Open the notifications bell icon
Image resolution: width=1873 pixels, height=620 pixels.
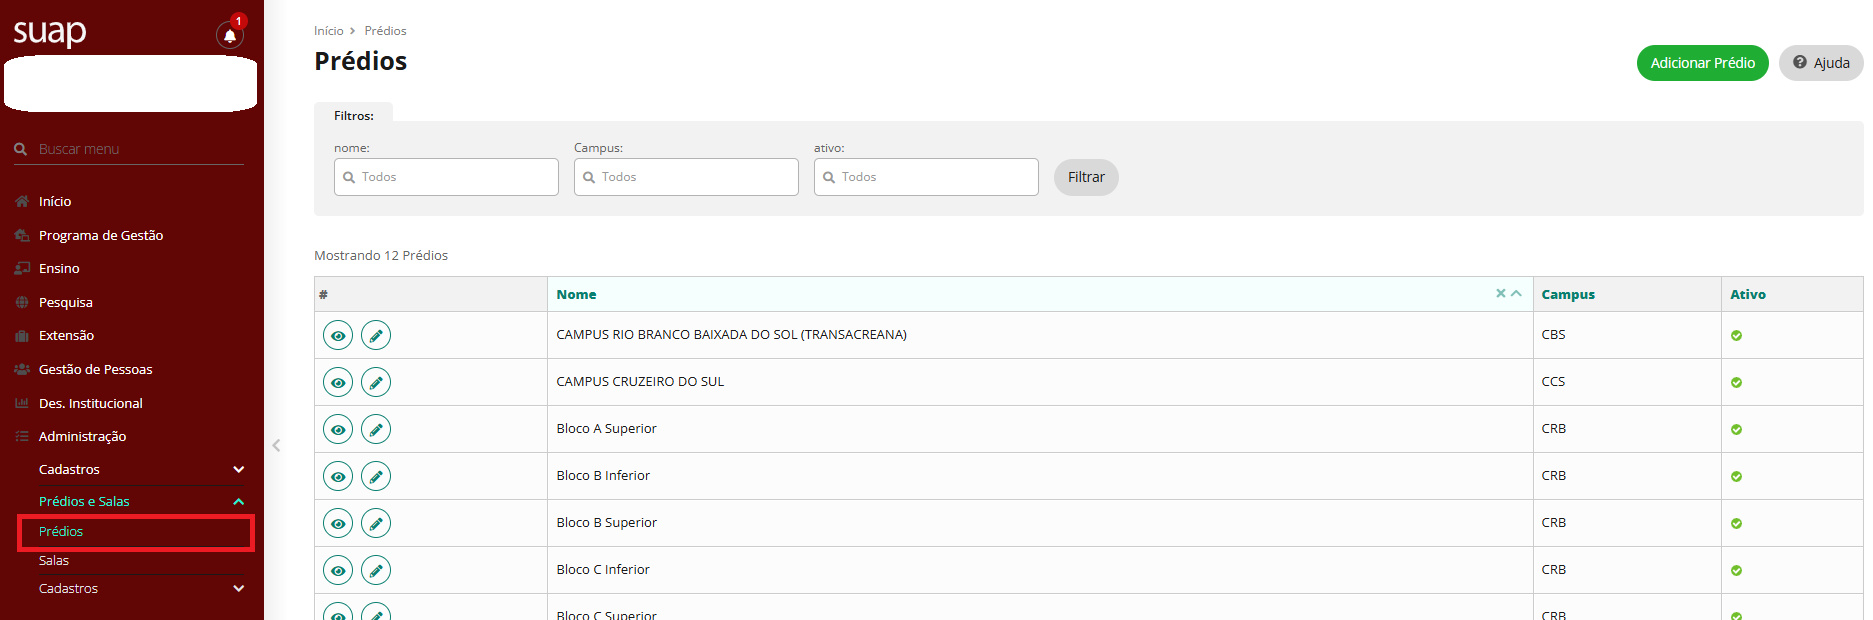[230, 36]
